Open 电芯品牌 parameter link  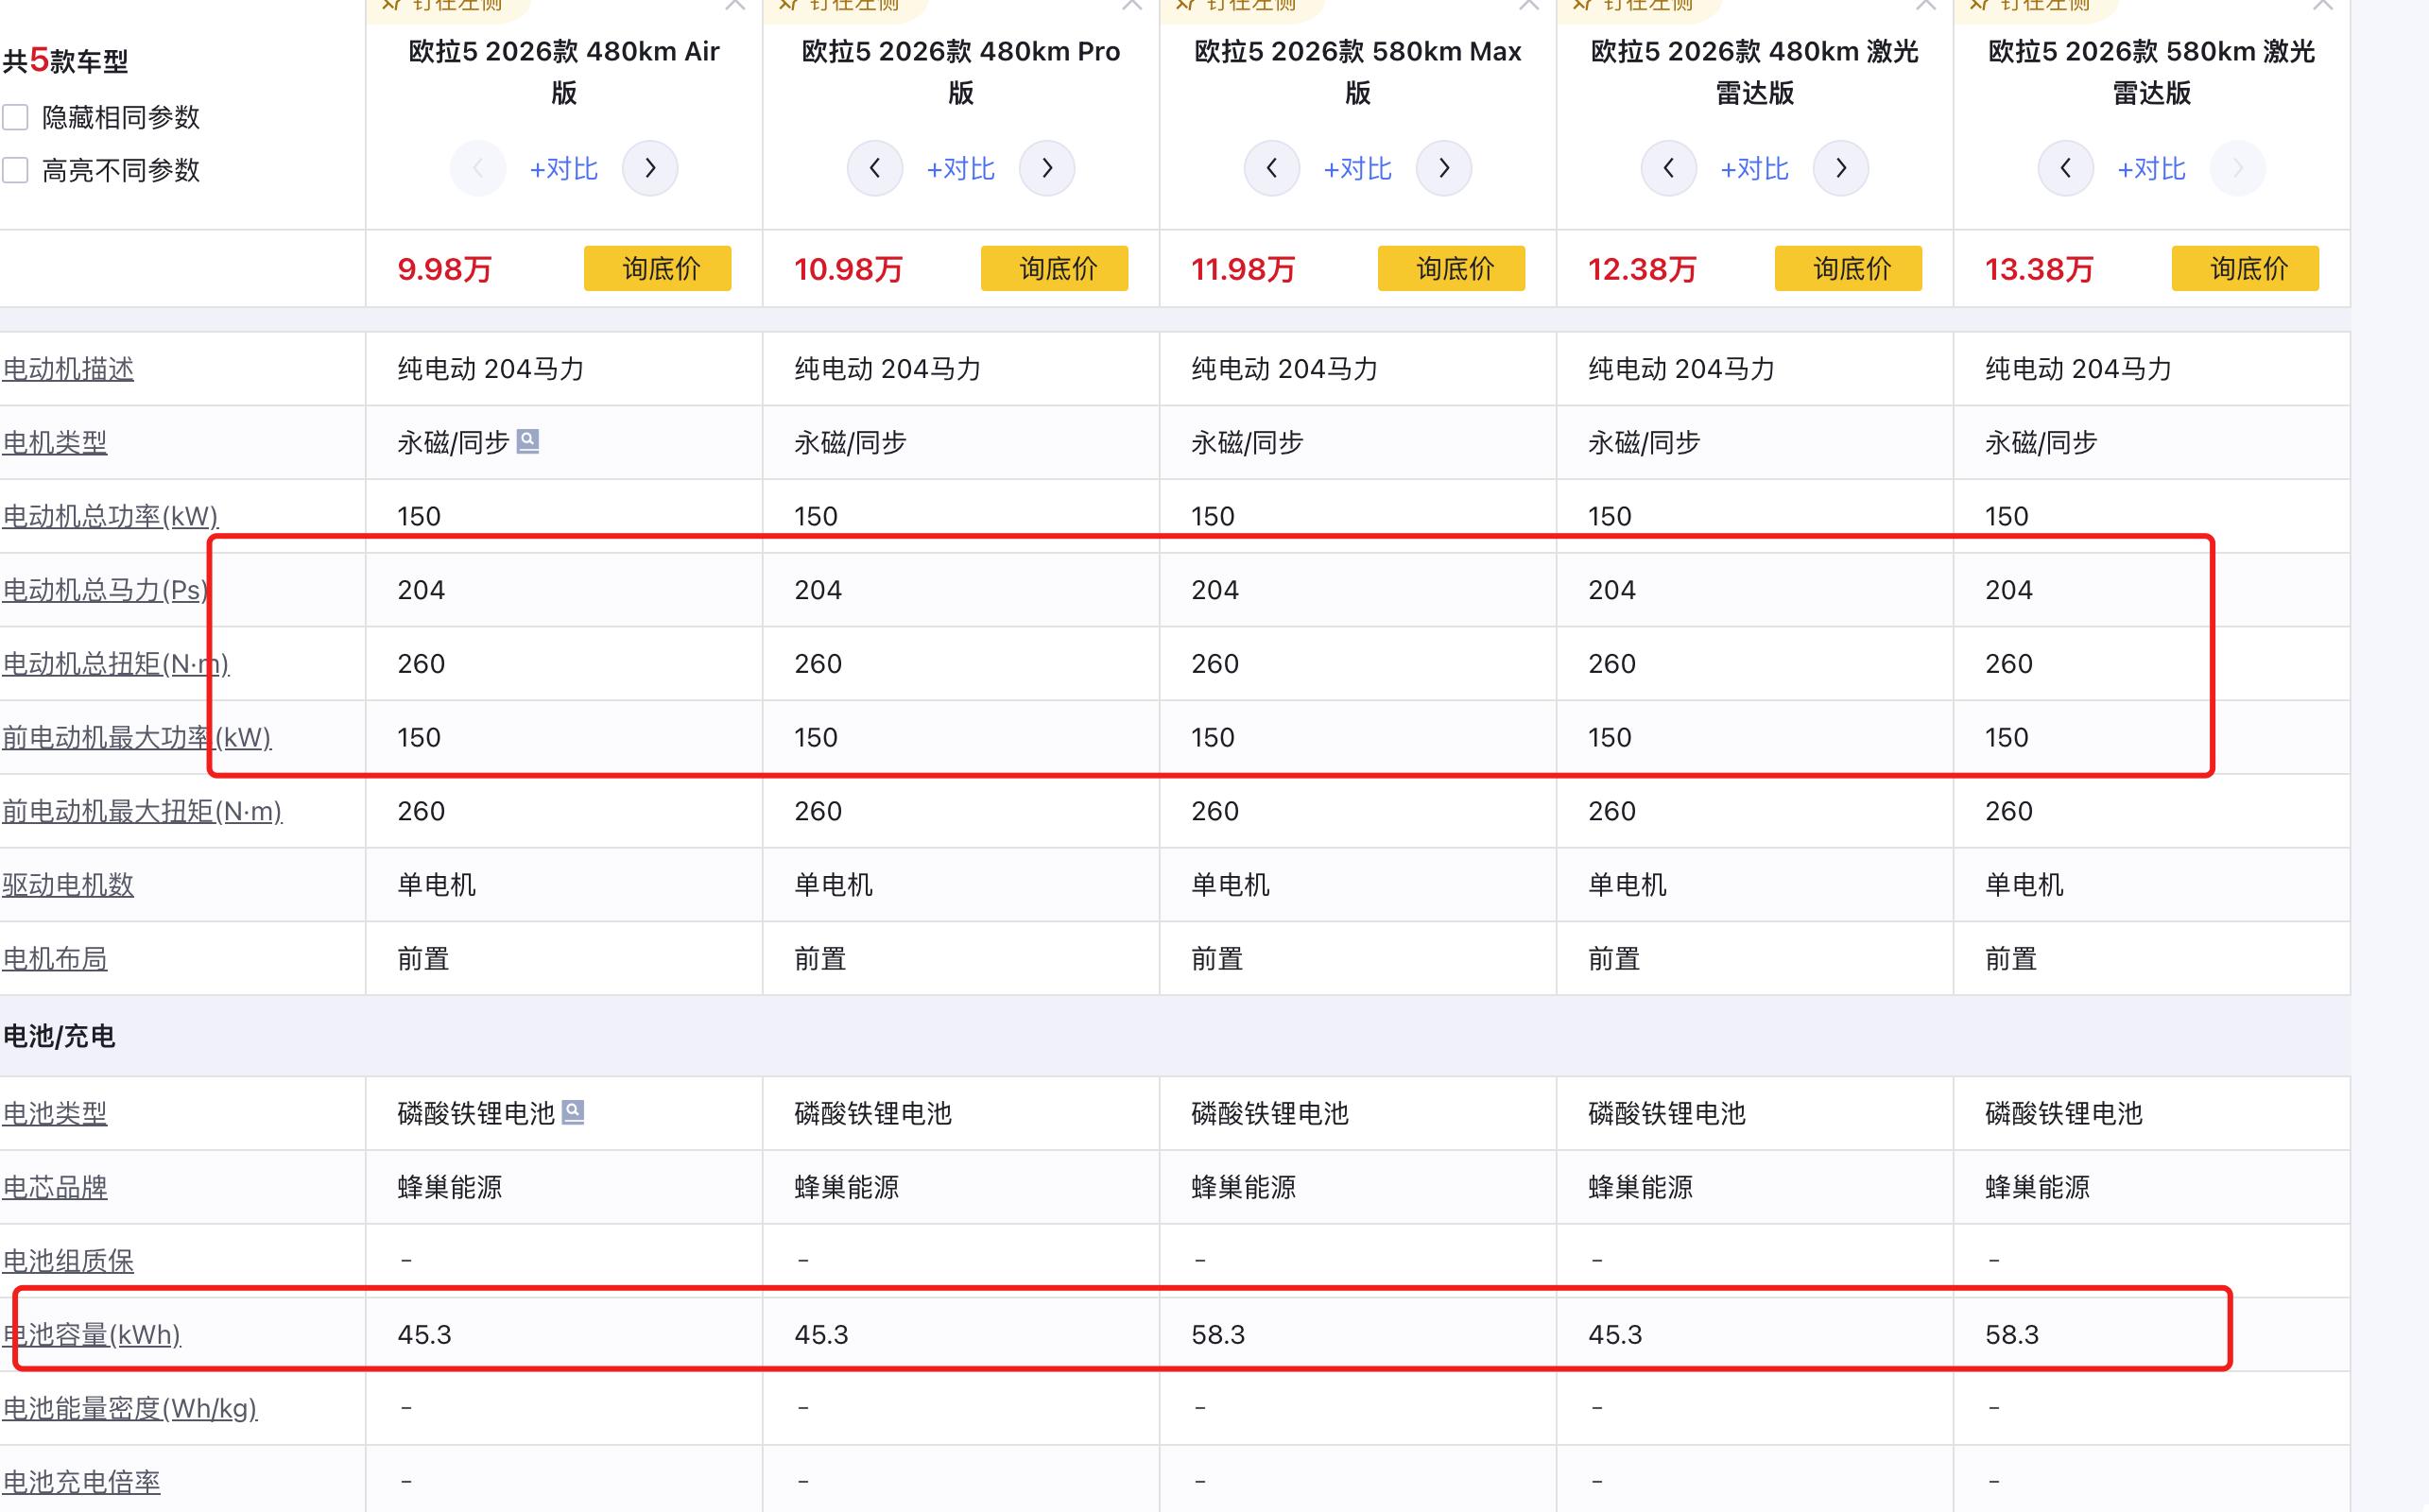(x=55, y=1187)
